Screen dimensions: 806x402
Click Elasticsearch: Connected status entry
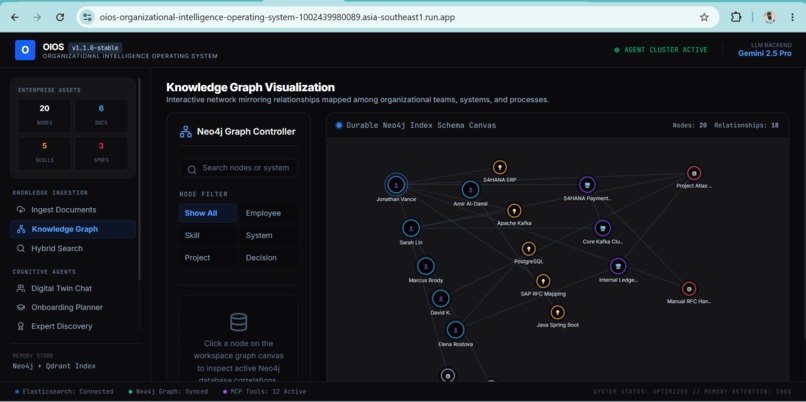click(x=64, y=392)
